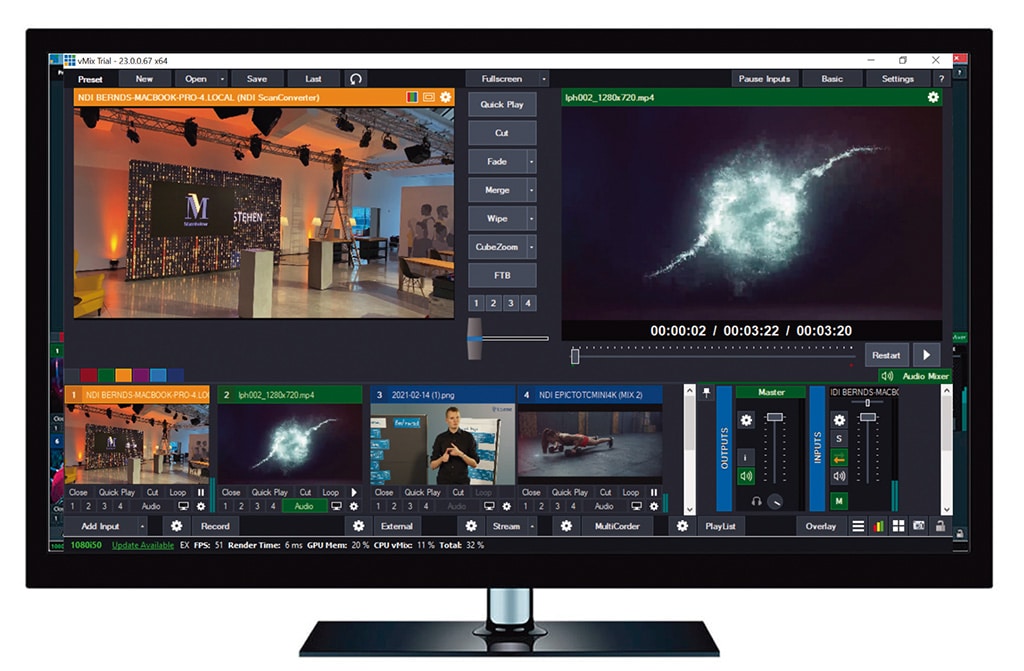Open Master audio settings gear
The width and height of the screenshot is (1024, 671).
pyautogui.click(x=746, y=421)
